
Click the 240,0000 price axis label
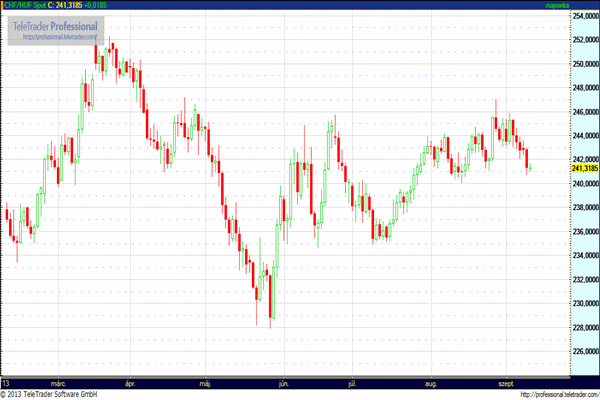(x=585, y=184)
